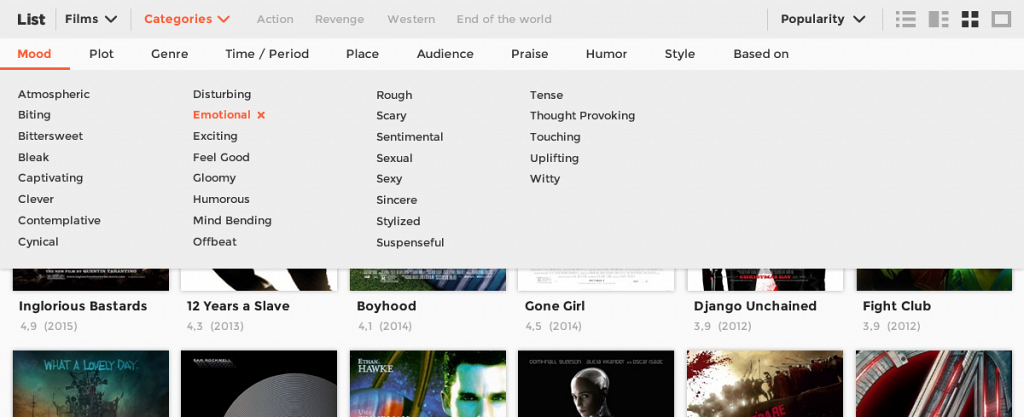This screenshot has height=417, width=1024.
Task: Open the Gone Girl film title
Action: [555, 306]
